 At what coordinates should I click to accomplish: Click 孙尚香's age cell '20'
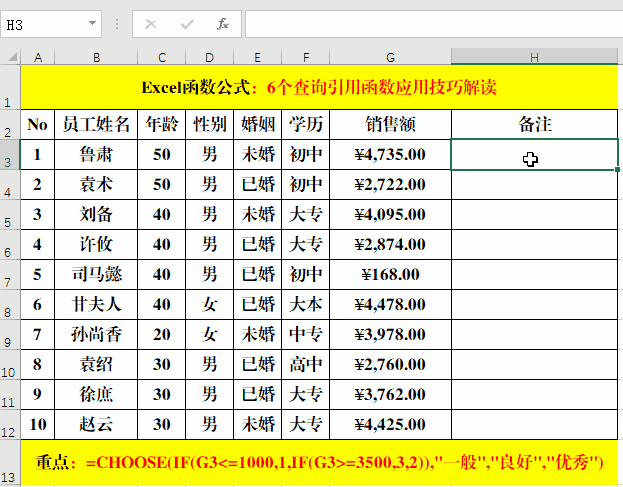(162, 334)
